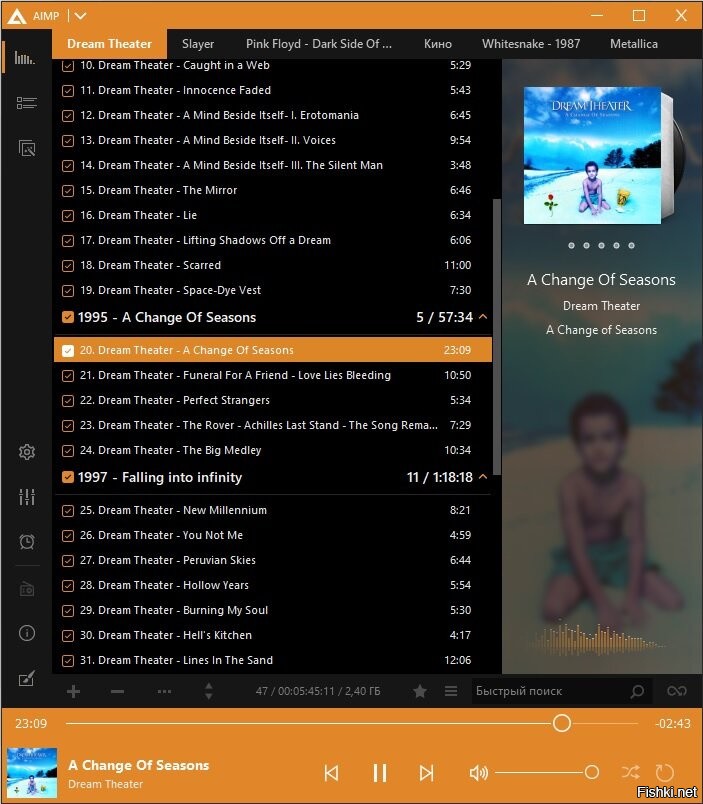Skip to next track button

click(427, 773)
